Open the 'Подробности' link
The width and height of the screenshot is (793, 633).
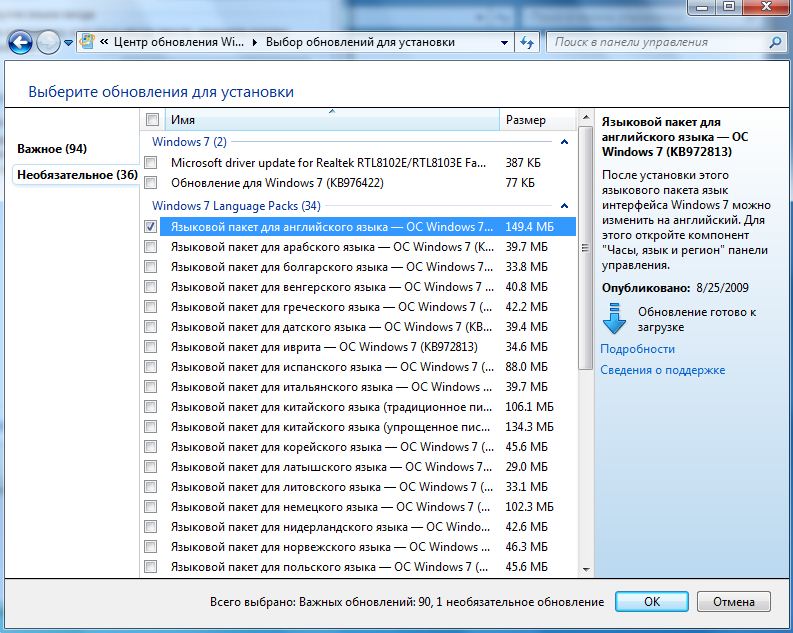click(637, 349)
